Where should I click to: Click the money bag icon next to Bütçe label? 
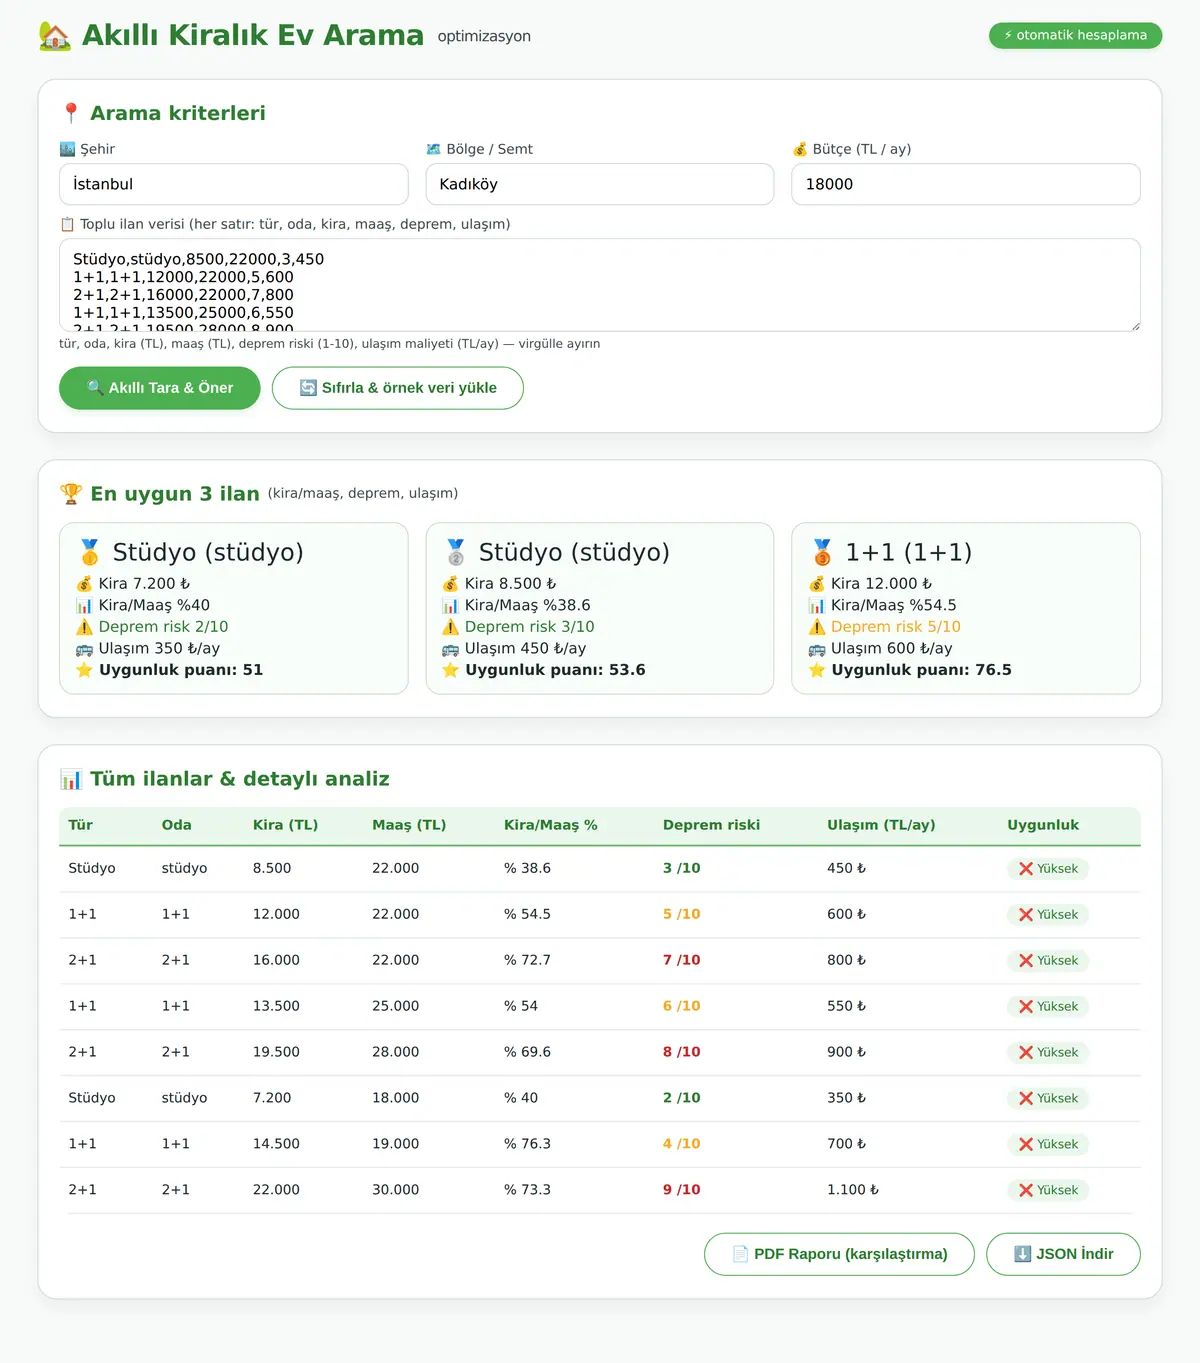coord(800,149)
